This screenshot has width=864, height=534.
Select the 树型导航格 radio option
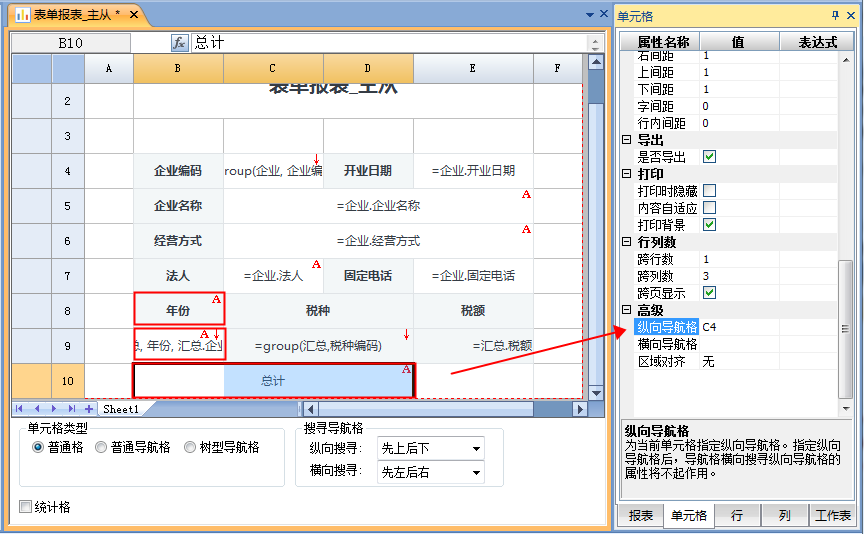[191, 447]
